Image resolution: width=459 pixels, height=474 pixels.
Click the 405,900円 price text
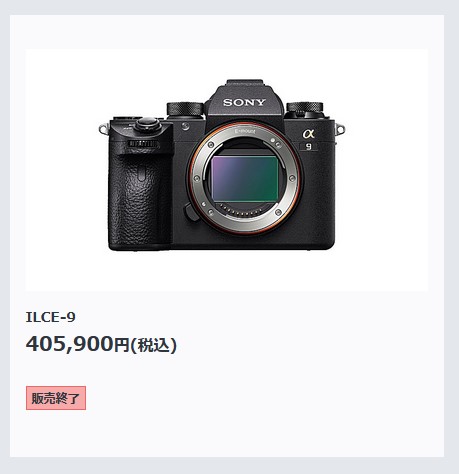pyautogui.click(x=77, y=344)
